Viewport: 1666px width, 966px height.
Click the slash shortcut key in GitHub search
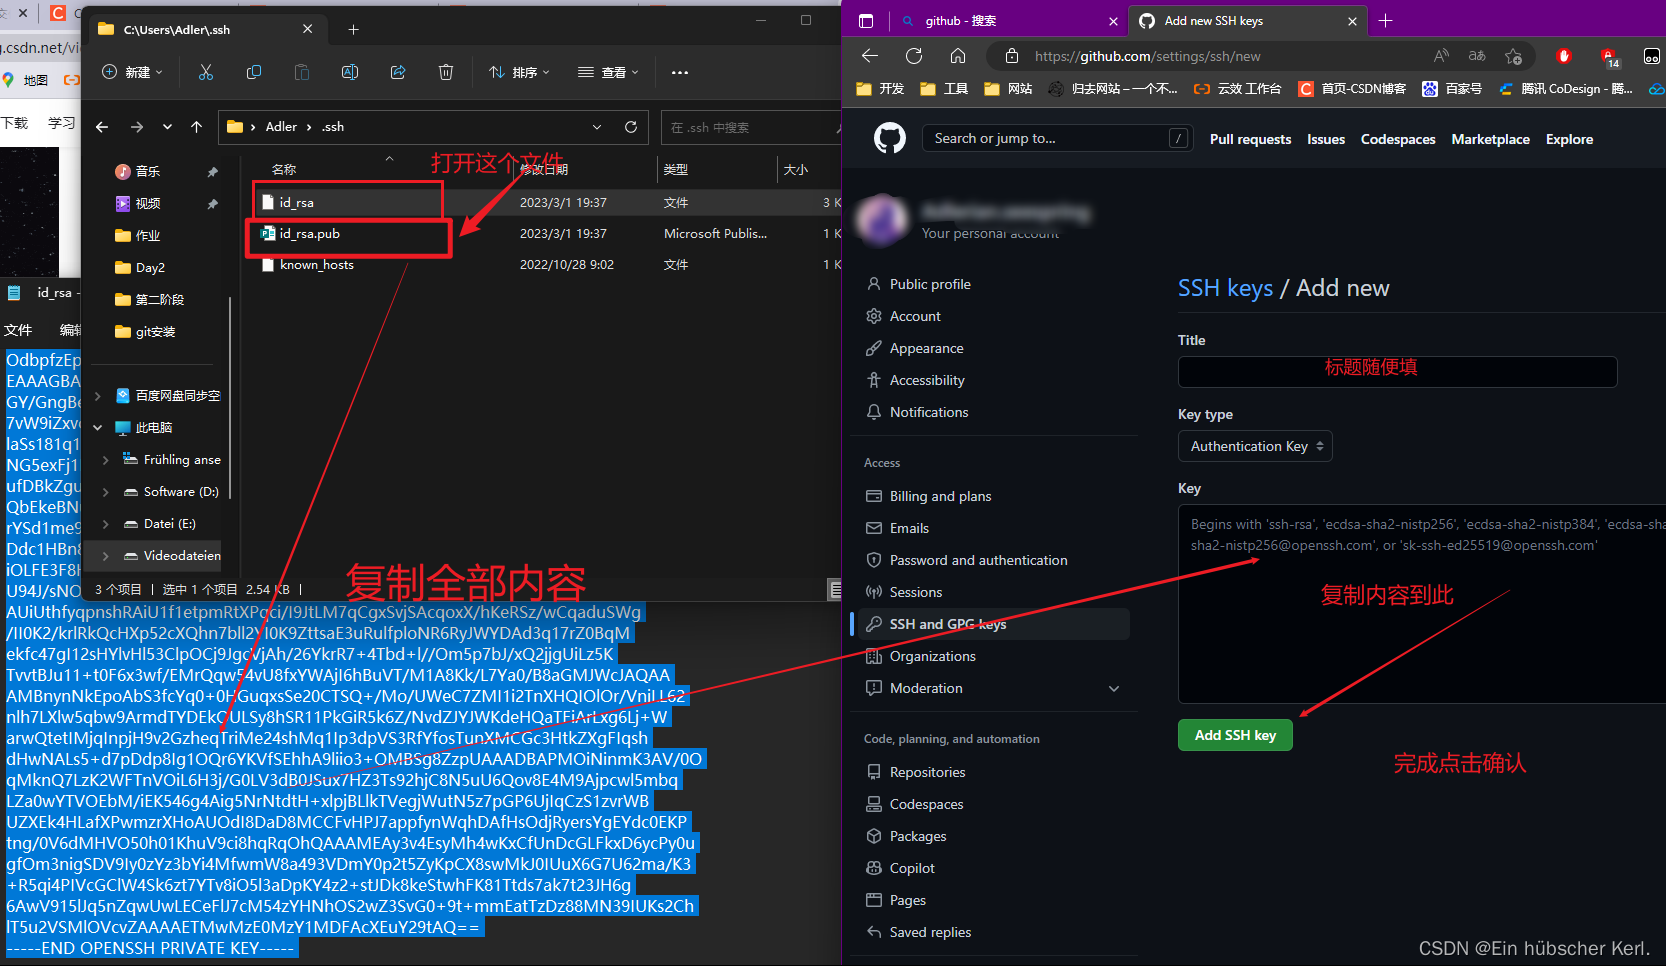pos(1179,138)
